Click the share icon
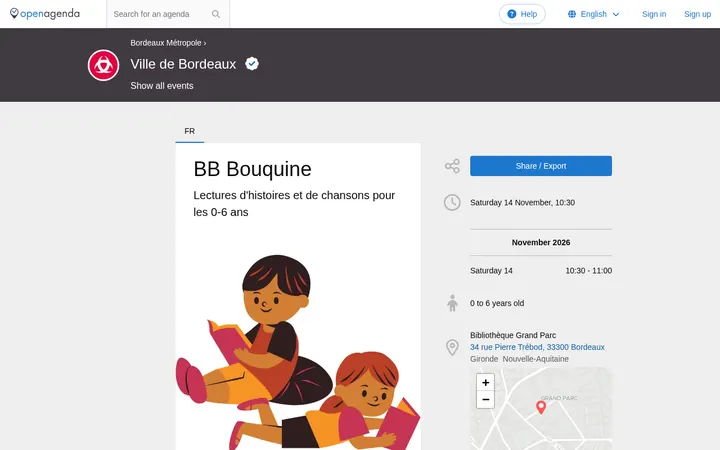The width and height of the screenshot is (720, 450). pyautogui.click(x=452, y=166)
